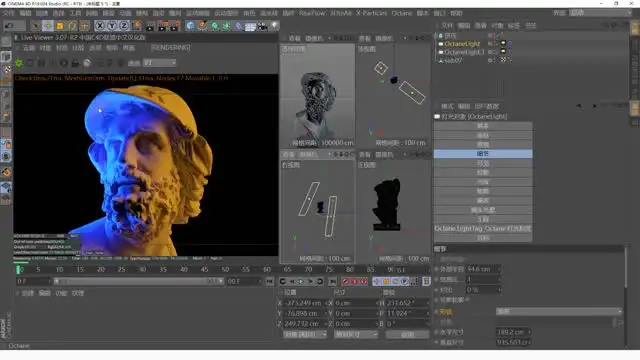Image resolution: width=640 pixels, height=360 pixels.
Task: Open the highlighted Details attribute tab
Action: [x=483, y=153]
